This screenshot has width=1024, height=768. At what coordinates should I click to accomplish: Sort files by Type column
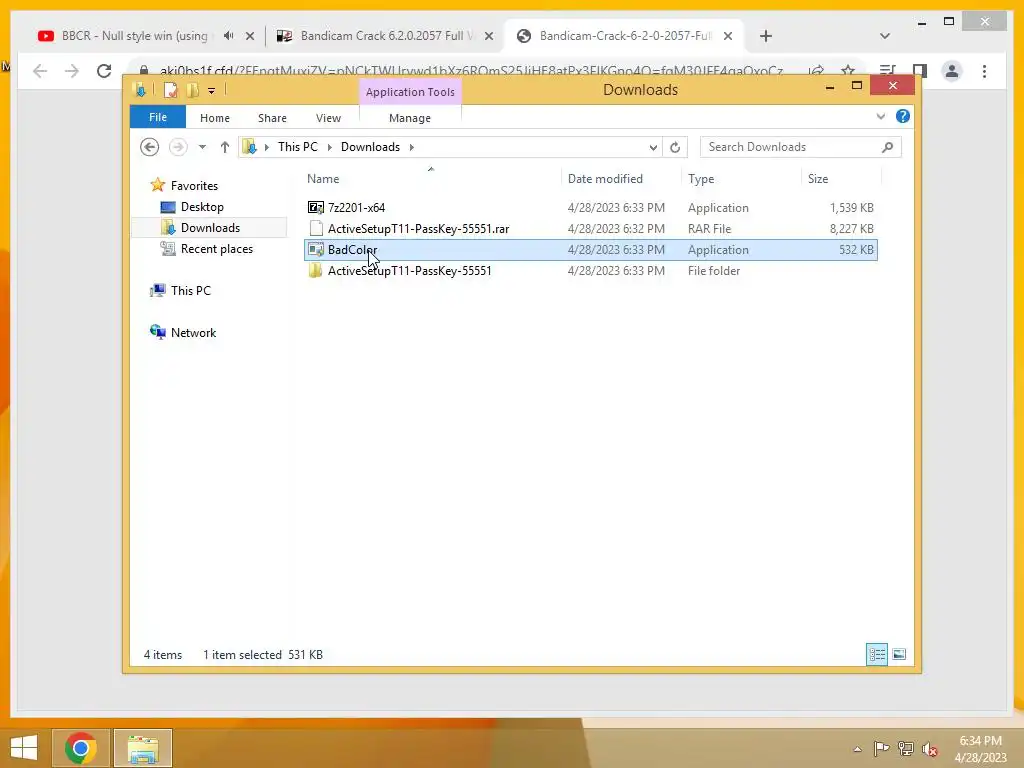(x=701, y=179)
